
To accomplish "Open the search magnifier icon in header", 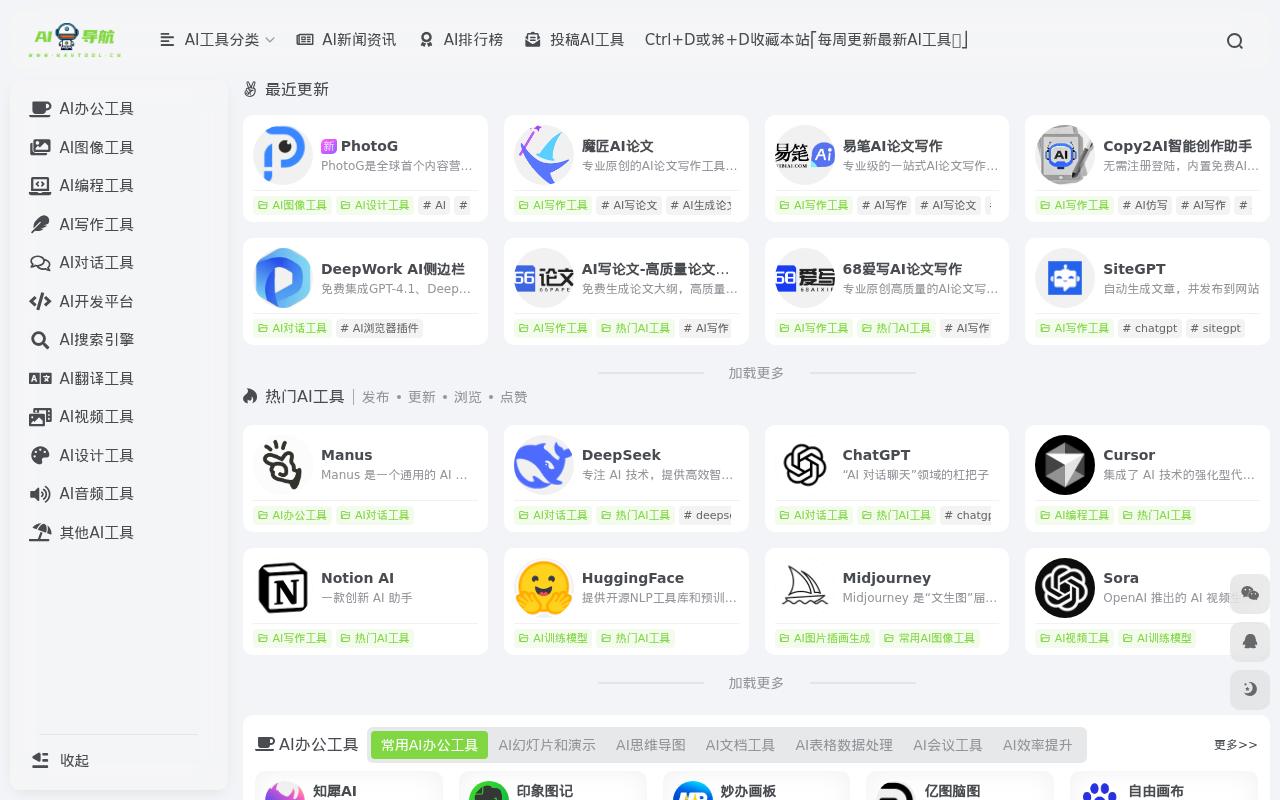I will coord(1235,41).
